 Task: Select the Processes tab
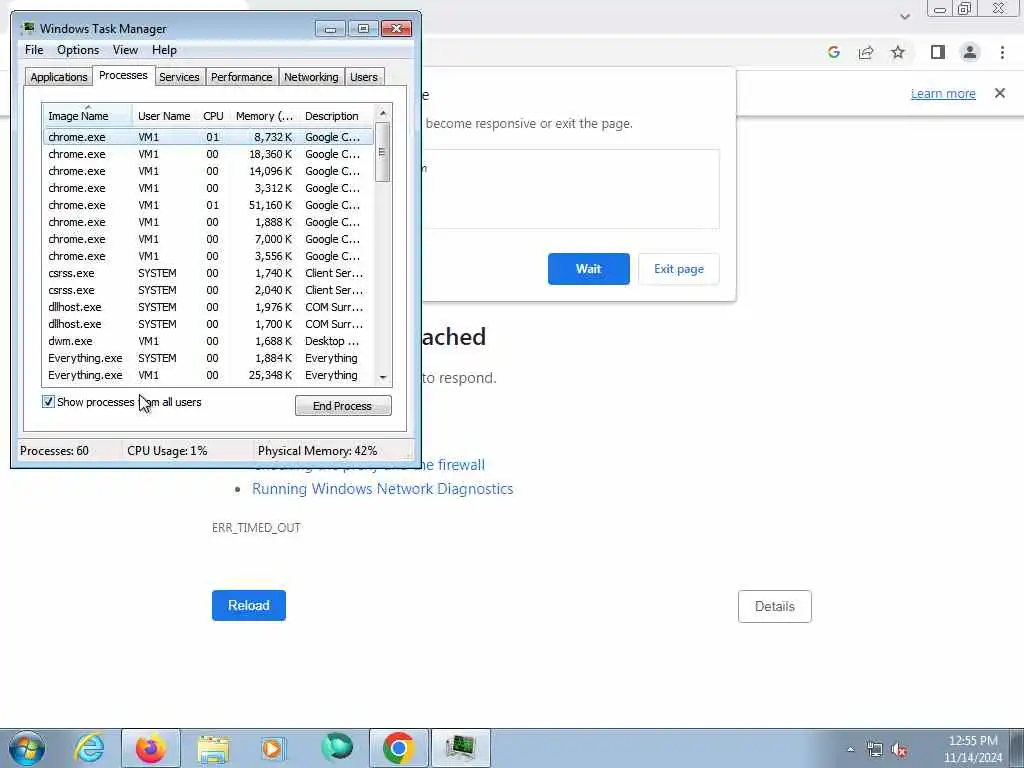[123, 75]
